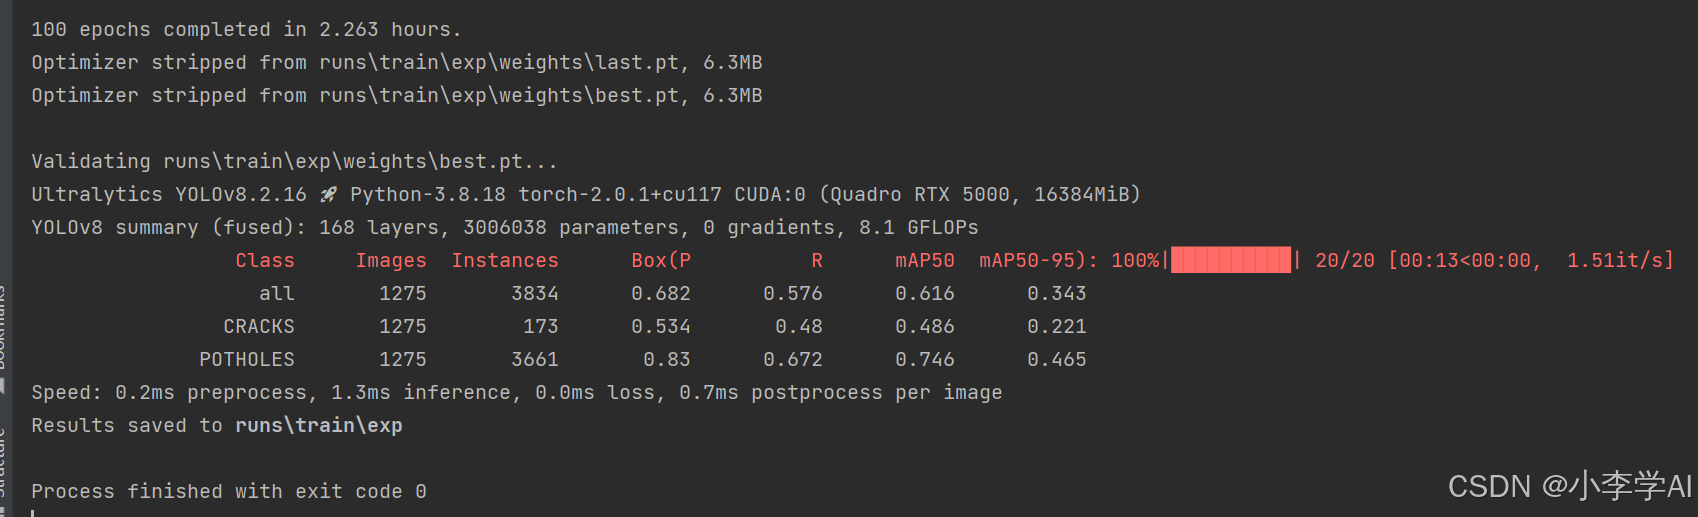The image size is (1698, 517).
Task: Click the last.pt weights path
Action: point(499,62)
